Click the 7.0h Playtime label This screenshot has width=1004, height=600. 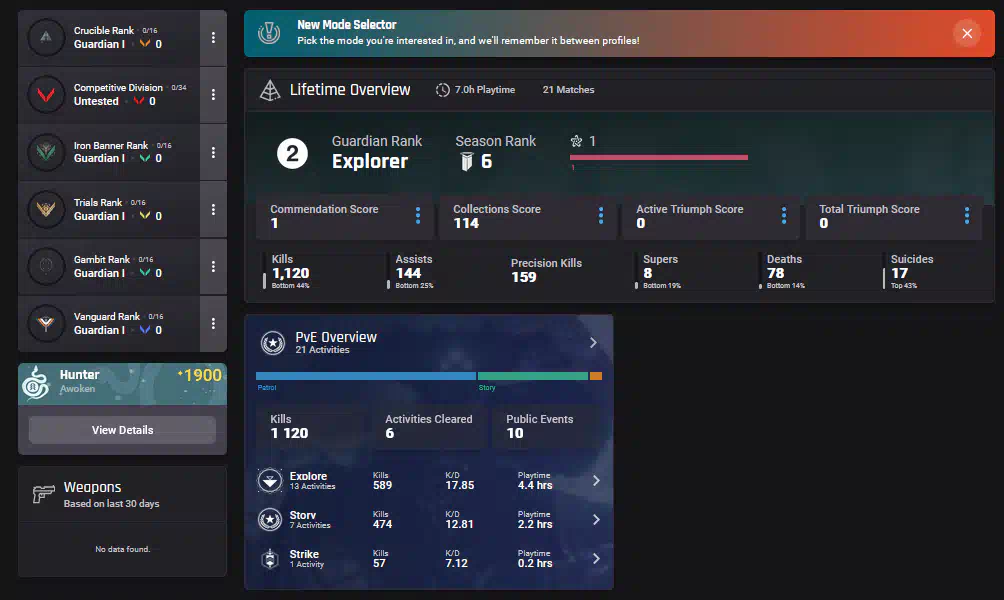click(x=485, y=90)
